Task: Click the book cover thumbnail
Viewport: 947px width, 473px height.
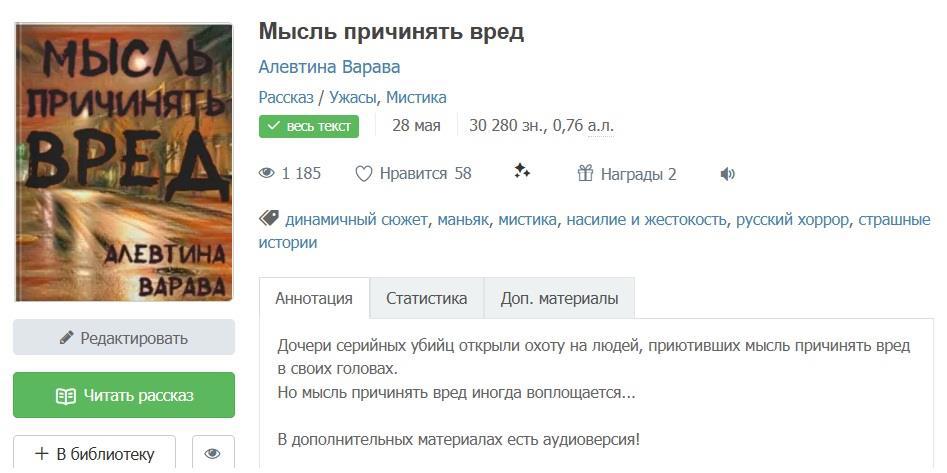Action: (x=124, y=162)
